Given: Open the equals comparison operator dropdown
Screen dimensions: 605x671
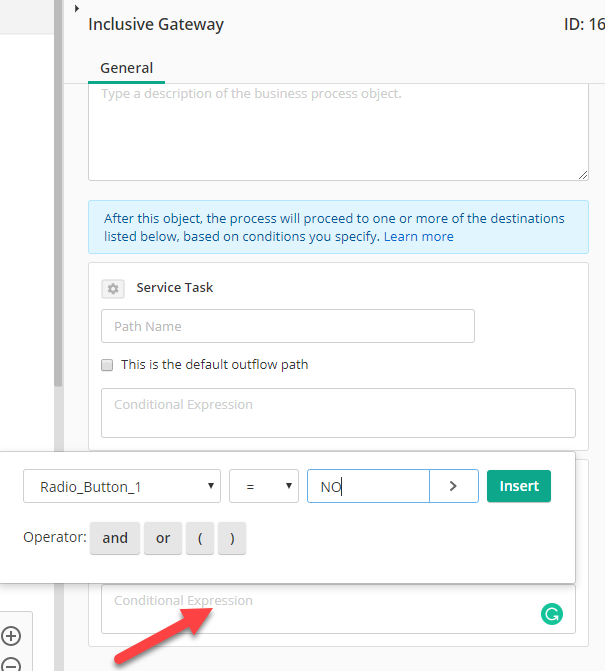Looking at the screenshot, I should tap(264, 486).
